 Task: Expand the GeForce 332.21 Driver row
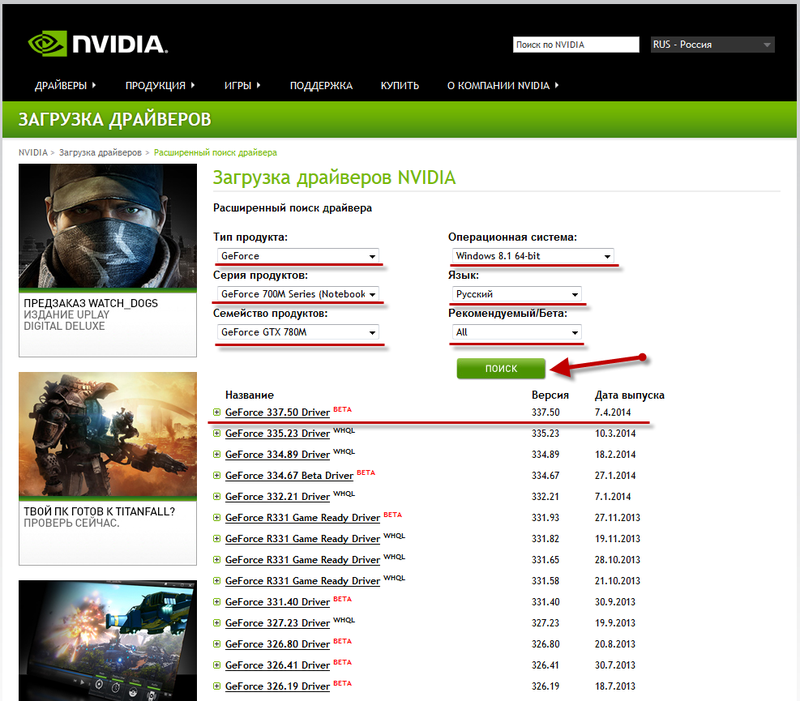[x=217, y=496]
